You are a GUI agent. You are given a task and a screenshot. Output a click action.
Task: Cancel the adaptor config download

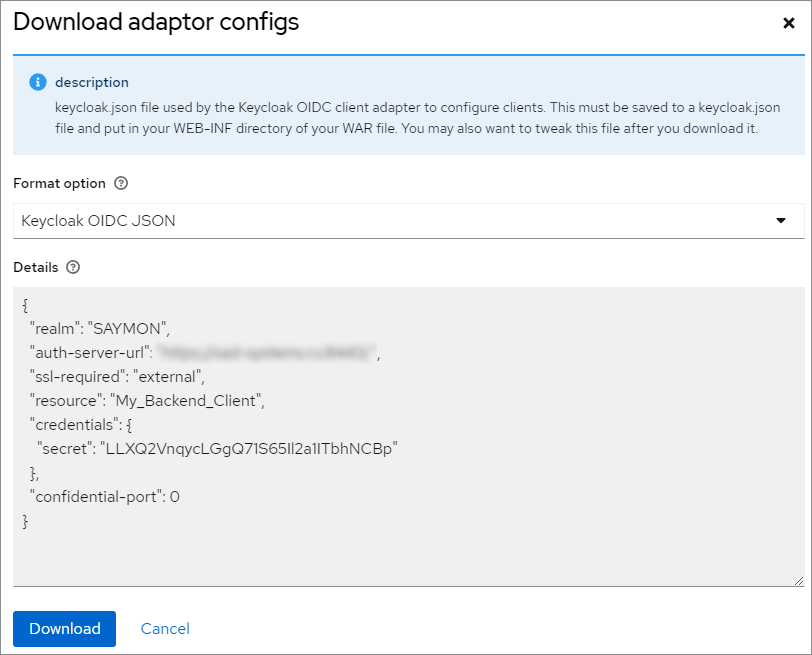point(165,629)
